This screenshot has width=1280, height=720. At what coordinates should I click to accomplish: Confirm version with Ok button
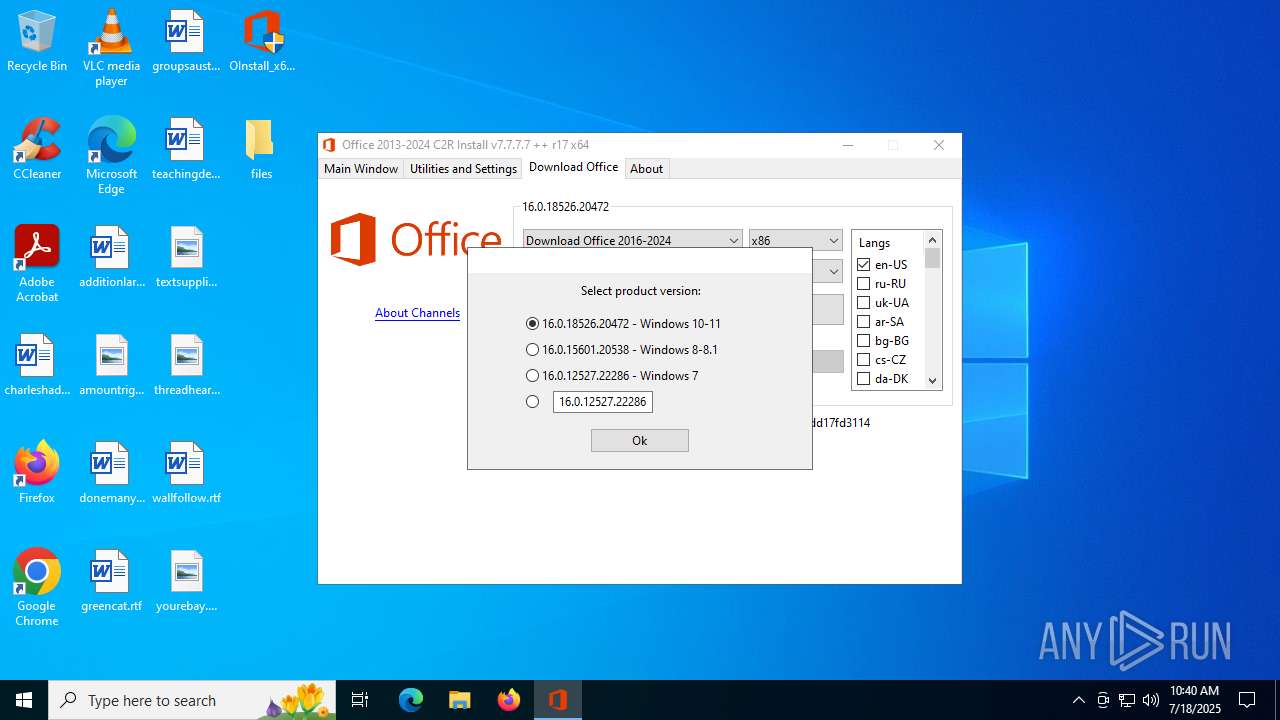coord(640,440)
